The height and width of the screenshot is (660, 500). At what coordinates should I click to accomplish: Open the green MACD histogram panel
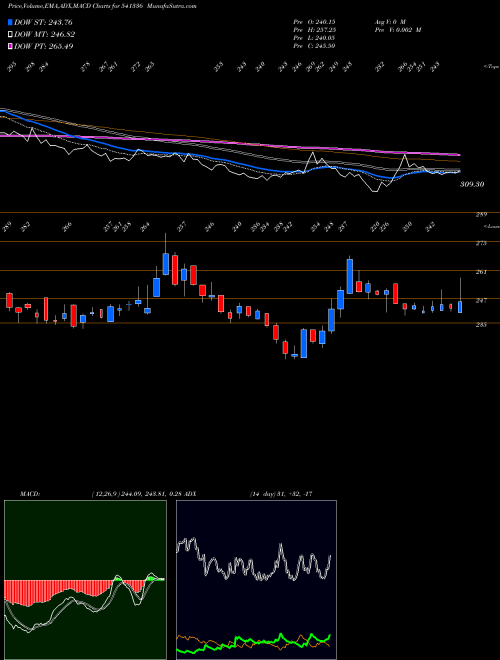(85, 580)
